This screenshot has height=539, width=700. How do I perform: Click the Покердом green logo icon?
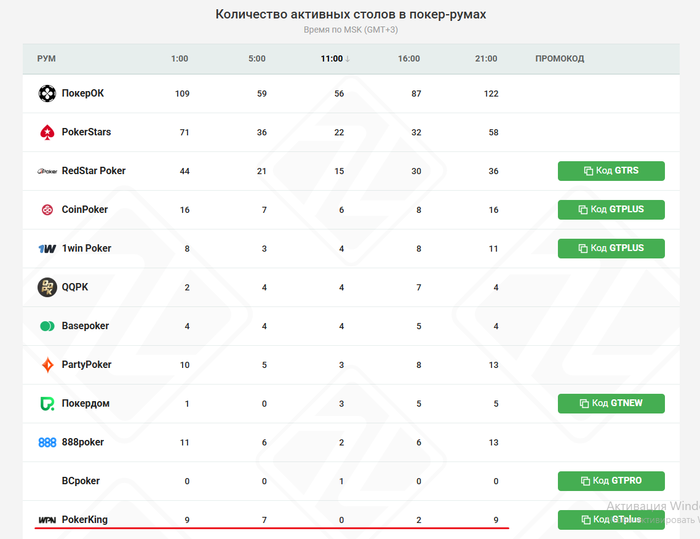pyautogui.click(x=47, y=404)
